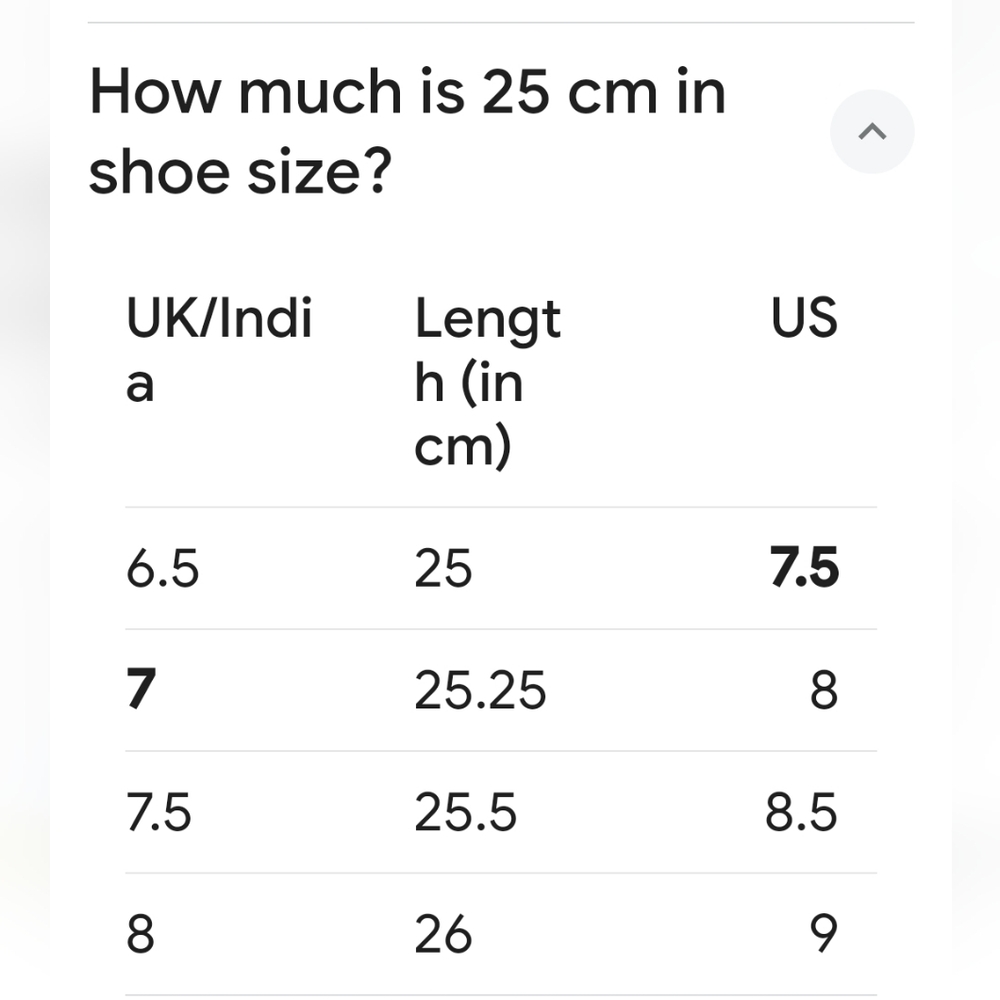Click the US size 8.5 cell
The width and height of the screenshot is (1000, 1000).
[x=801, y=812]
